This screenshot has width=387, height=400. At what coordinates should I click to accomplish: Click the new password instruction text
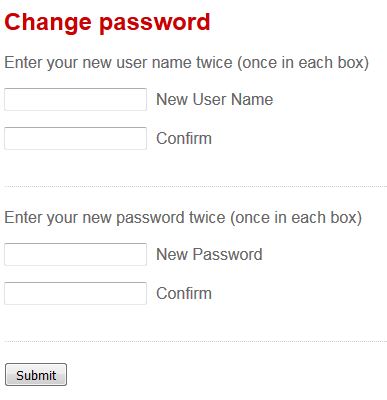pos(183,218)
